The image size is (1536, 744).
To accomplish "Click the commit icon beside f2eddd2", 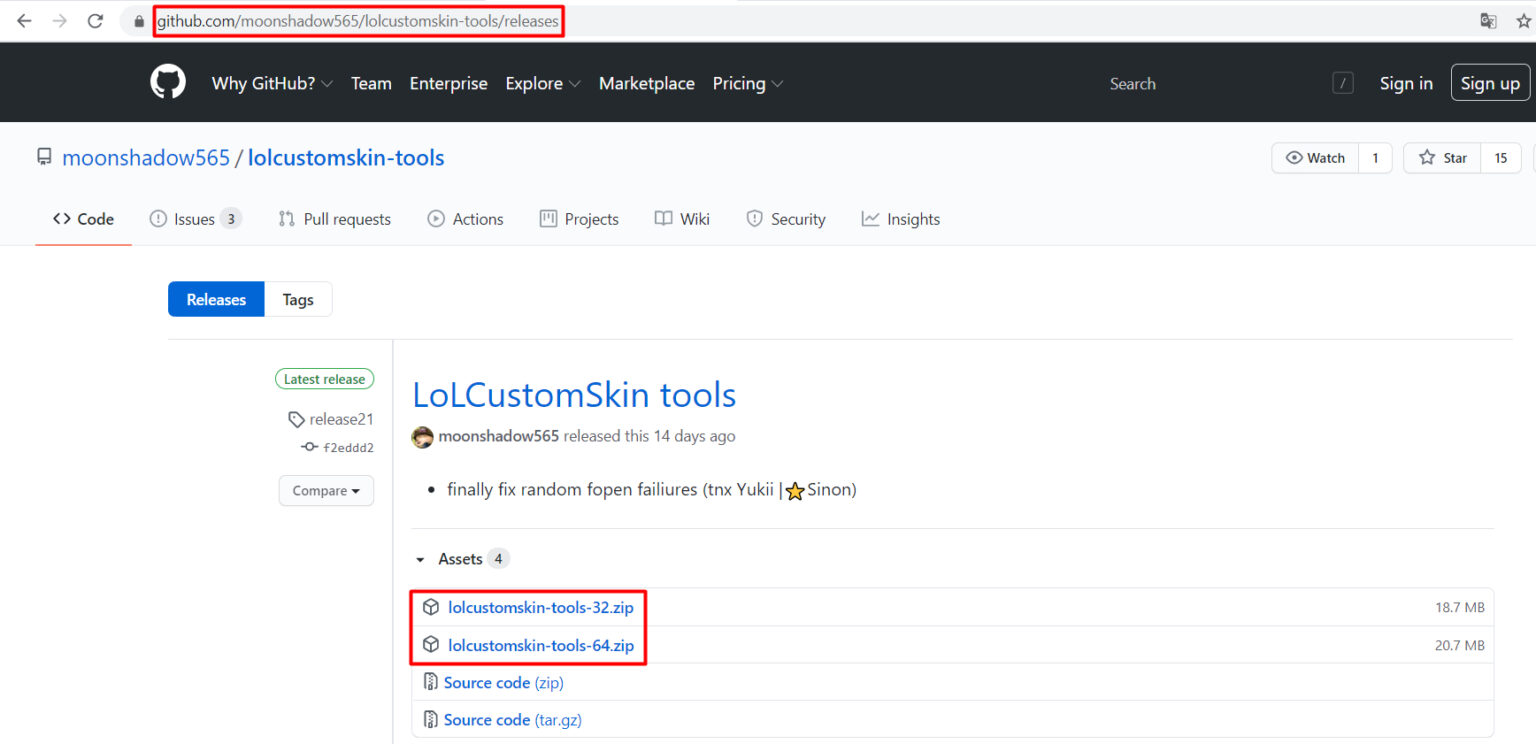I will click(310, 447).
